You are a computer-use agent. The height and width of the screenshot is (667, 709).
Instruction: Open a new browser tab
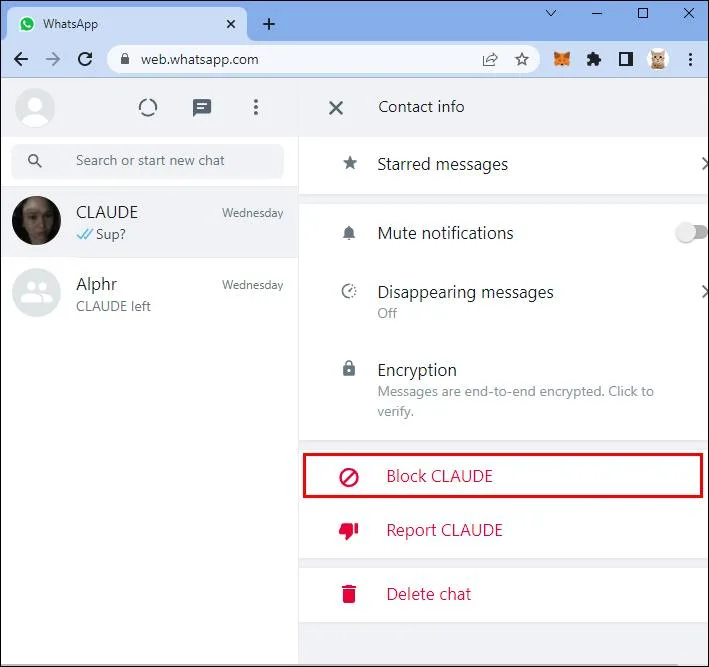(269, 24)
